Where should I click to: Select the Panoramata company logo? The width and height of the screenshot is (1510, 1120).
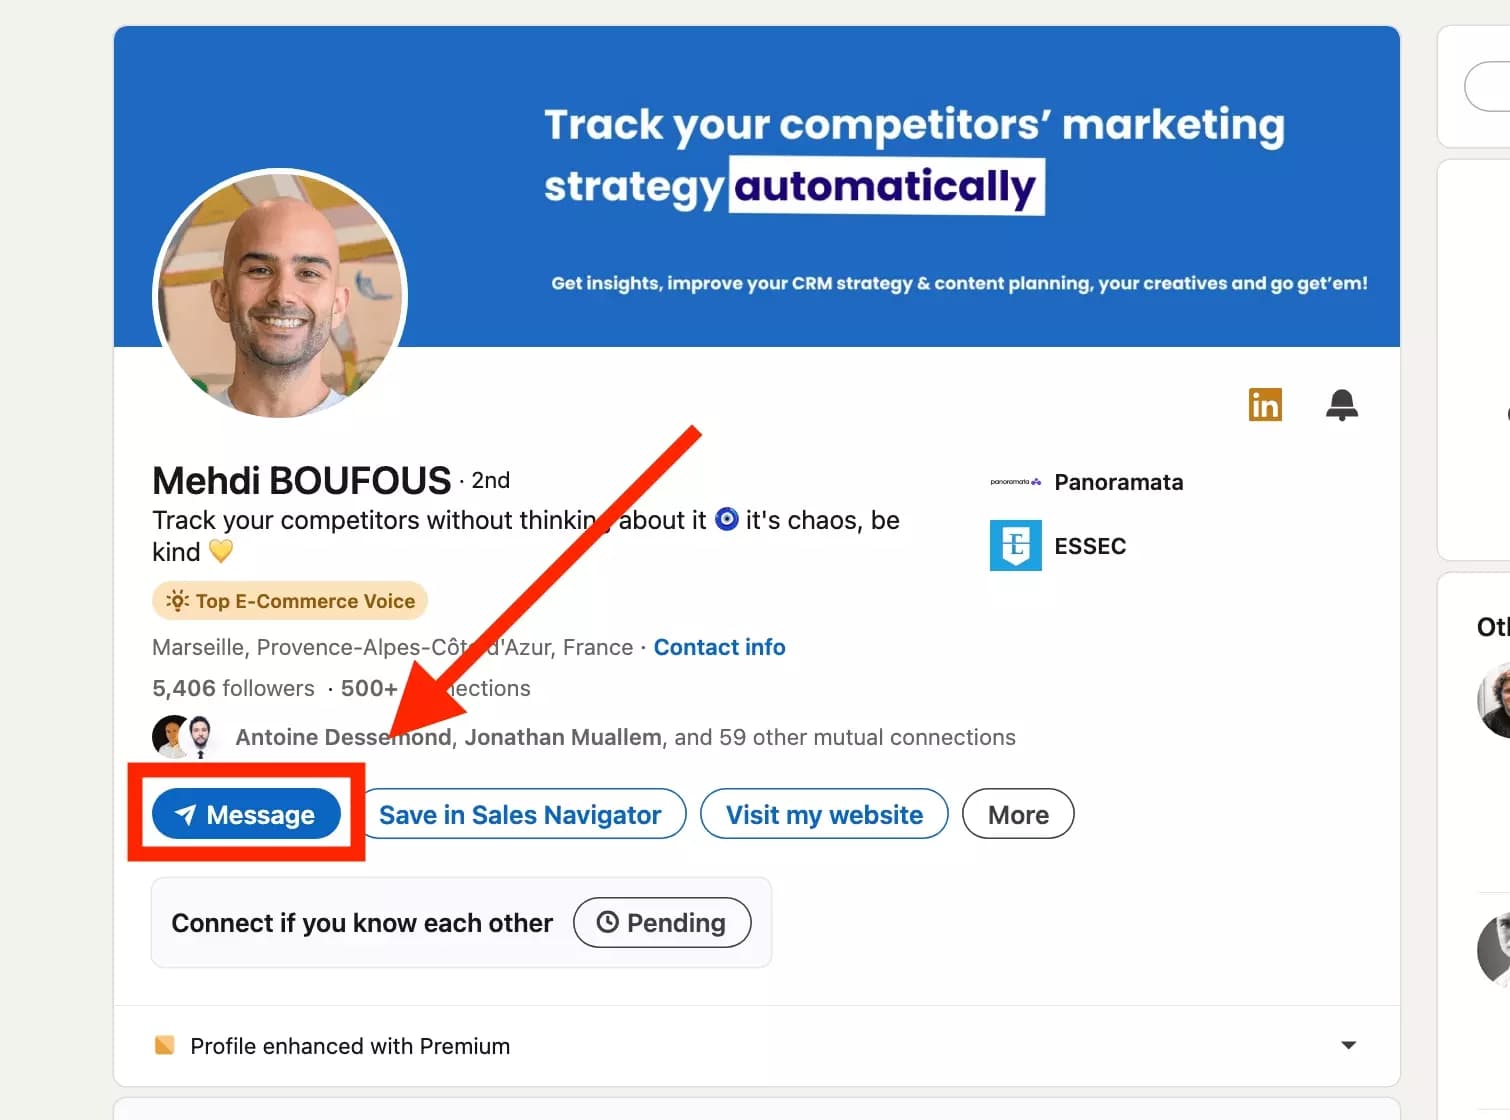[1016, 481]
